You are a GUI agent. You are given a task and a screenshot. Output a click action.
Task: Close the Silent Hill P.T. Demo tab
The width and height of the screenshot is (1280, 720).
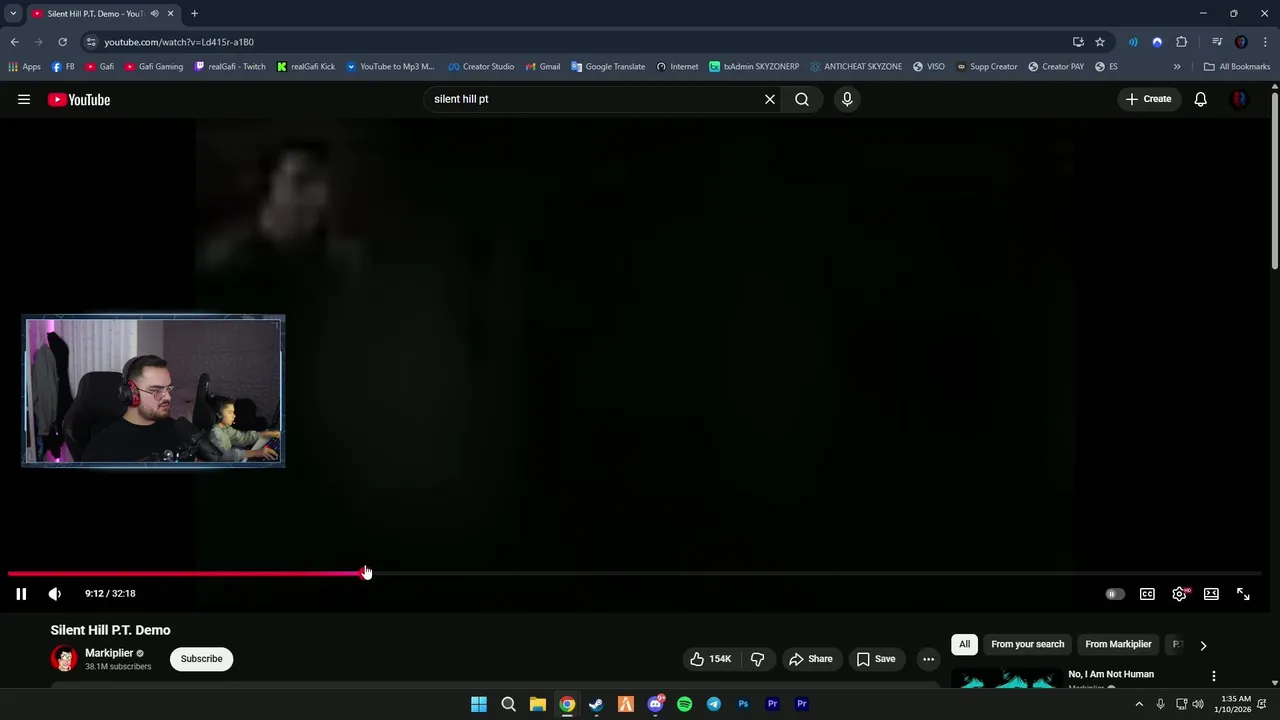tap(170, 13)
